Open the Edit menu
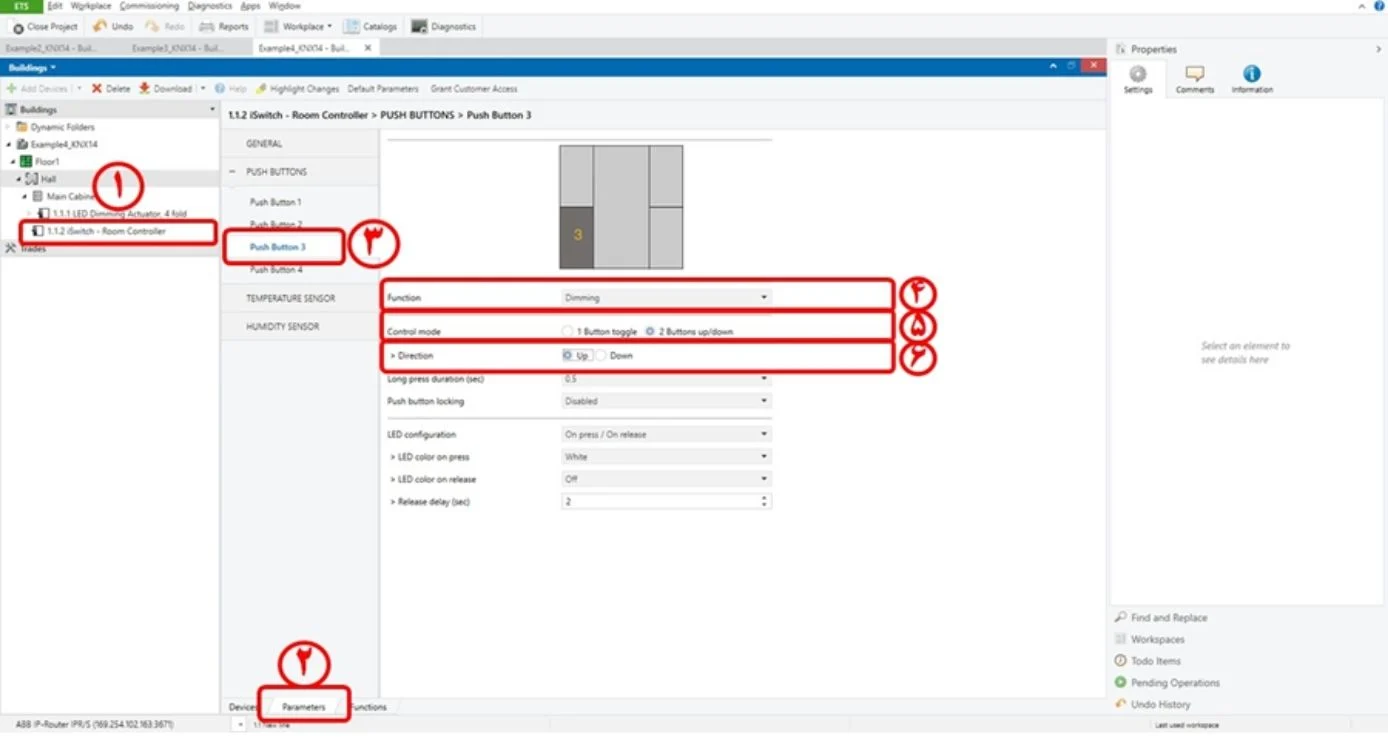 [55, 6]
